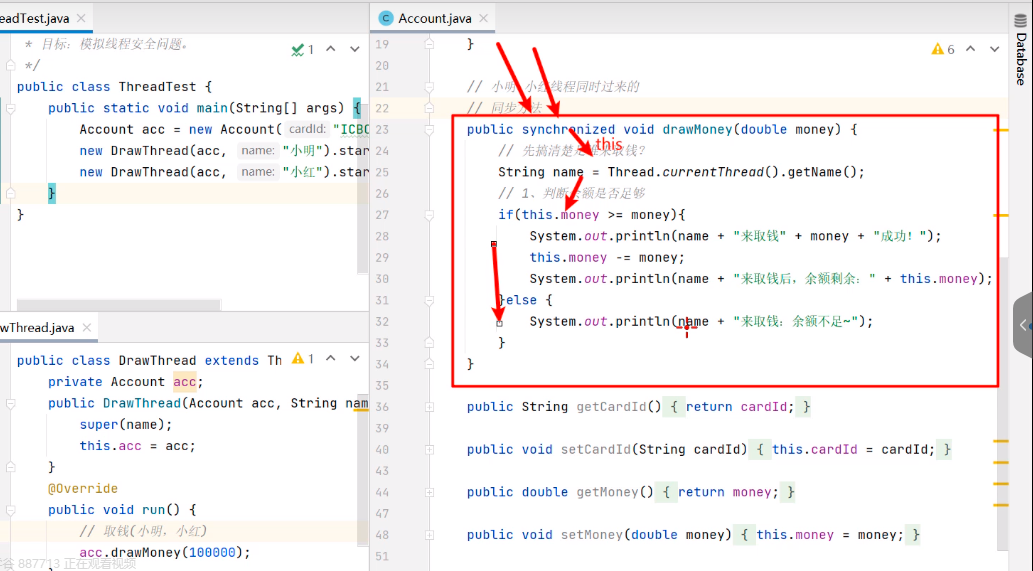Click highlighted 'acc' field in 'private Account acc;'
The image size is (1033, 571).
184,382
